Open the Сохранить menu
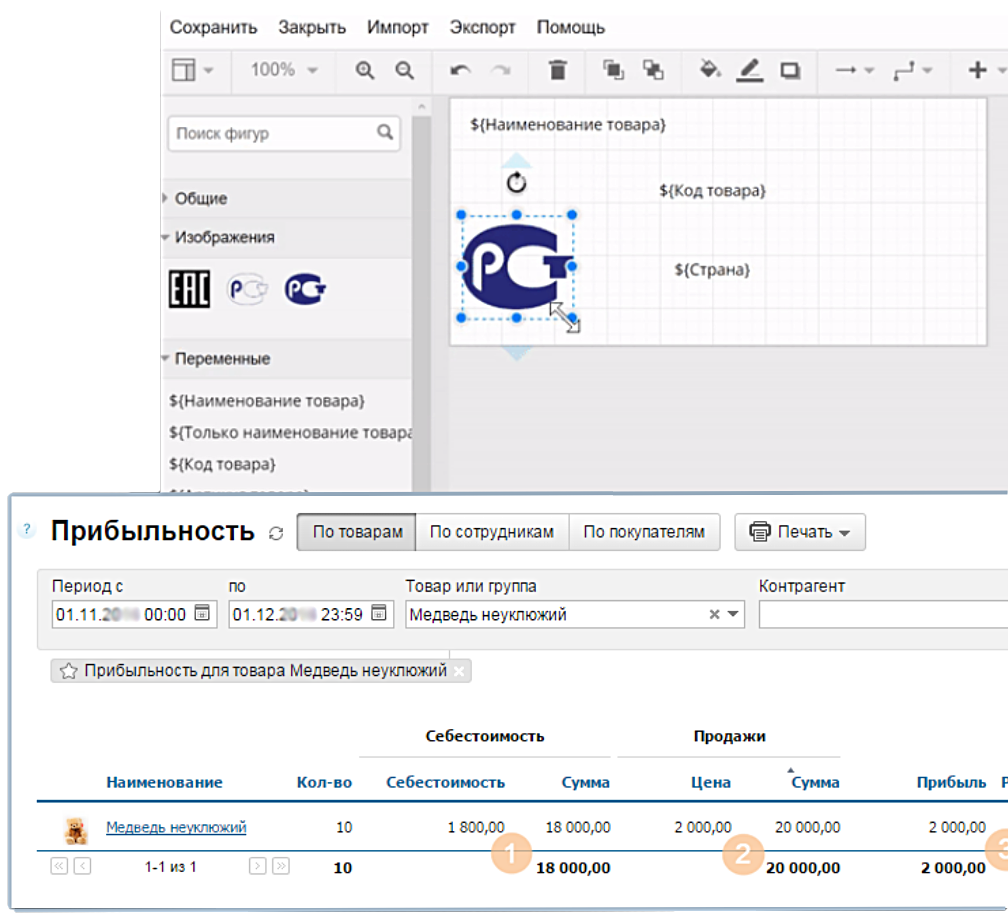The height and width of the screenshot is (918, 1008). tap(213, 27)
